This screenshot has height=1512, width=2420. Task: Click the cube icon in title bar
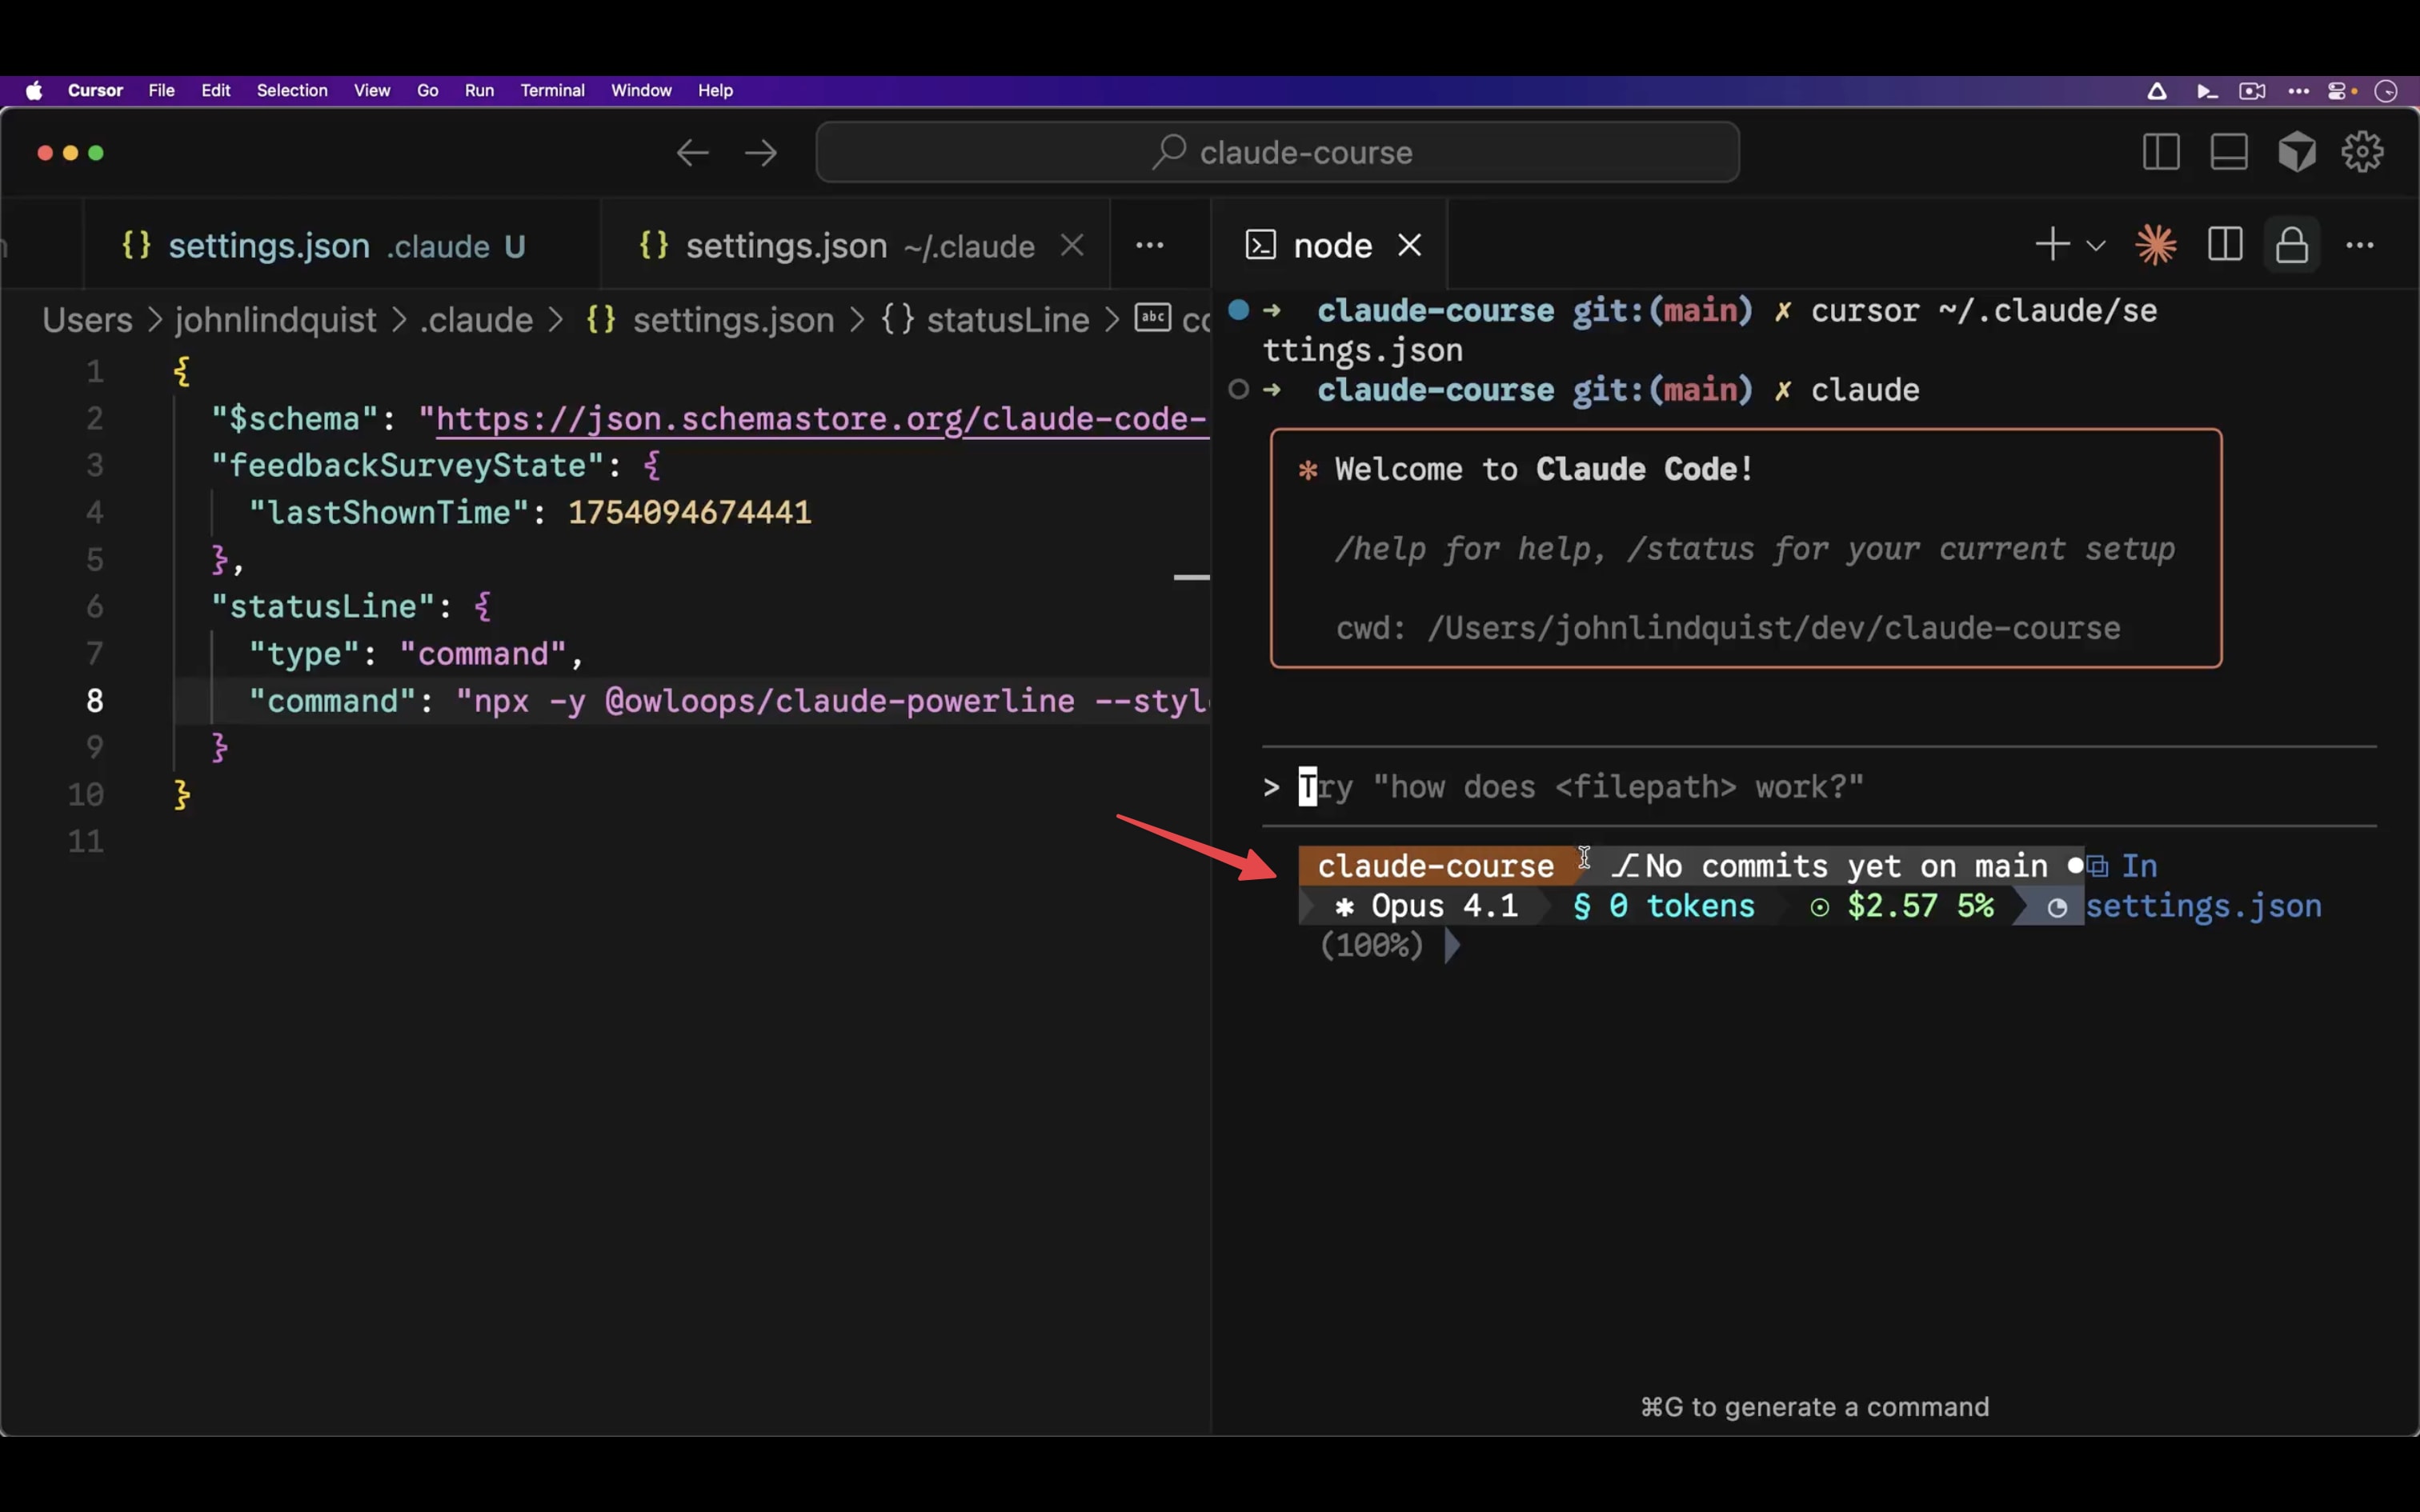point(2297,152)
